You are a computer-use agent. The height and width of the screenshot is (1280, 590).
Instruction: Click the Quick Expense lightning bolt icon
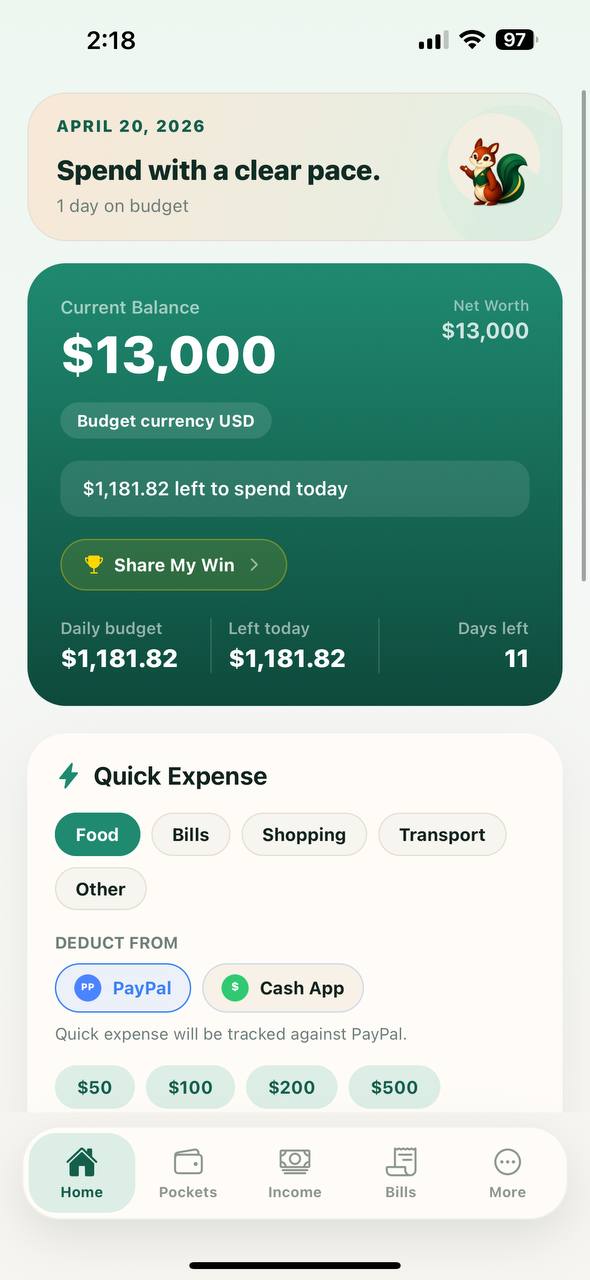[x=68, y=775]
